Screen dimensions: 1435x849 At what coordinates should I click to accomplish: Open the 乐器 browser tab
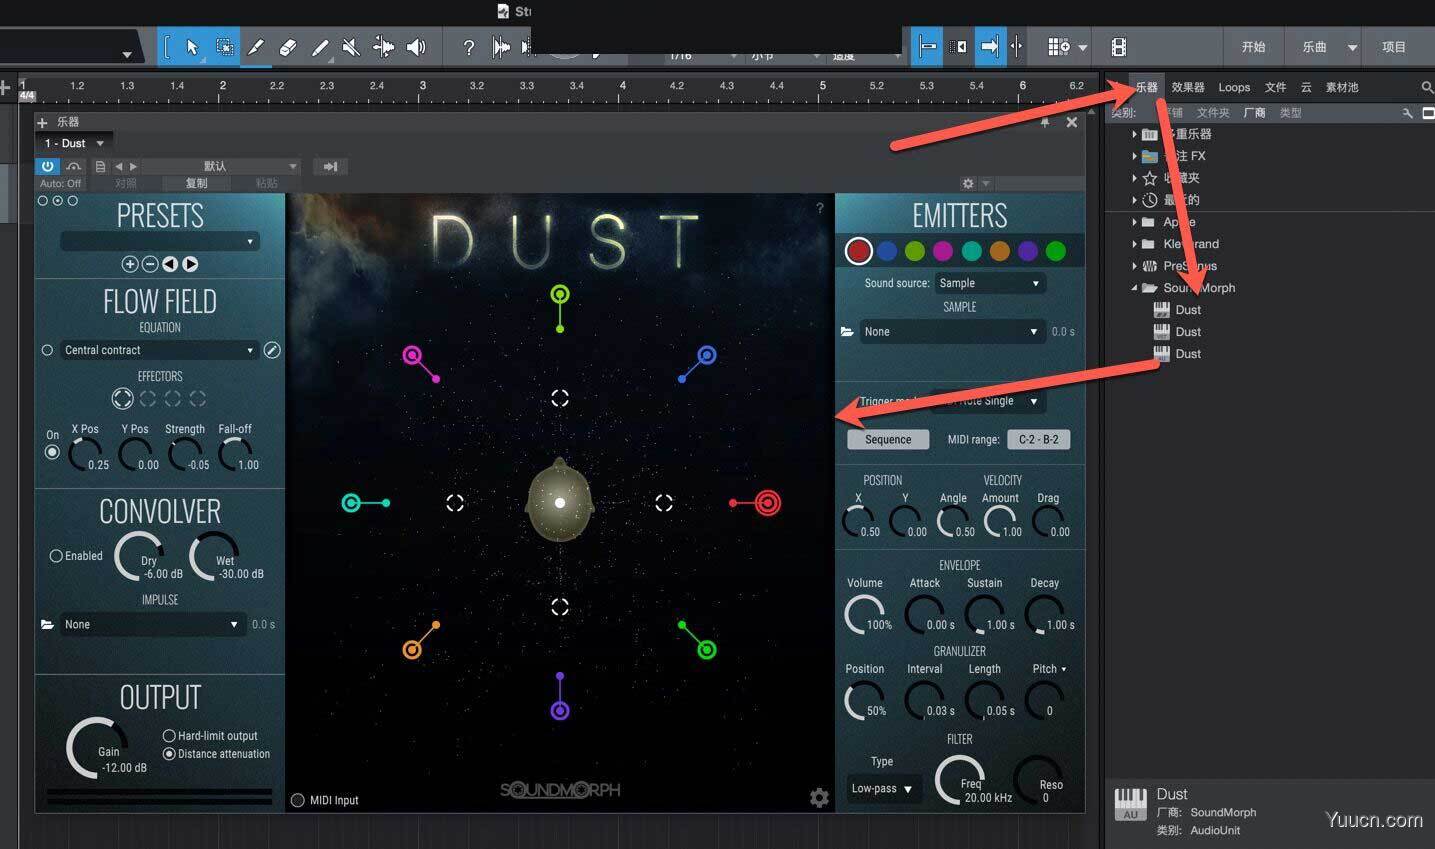click(1147, 87)
